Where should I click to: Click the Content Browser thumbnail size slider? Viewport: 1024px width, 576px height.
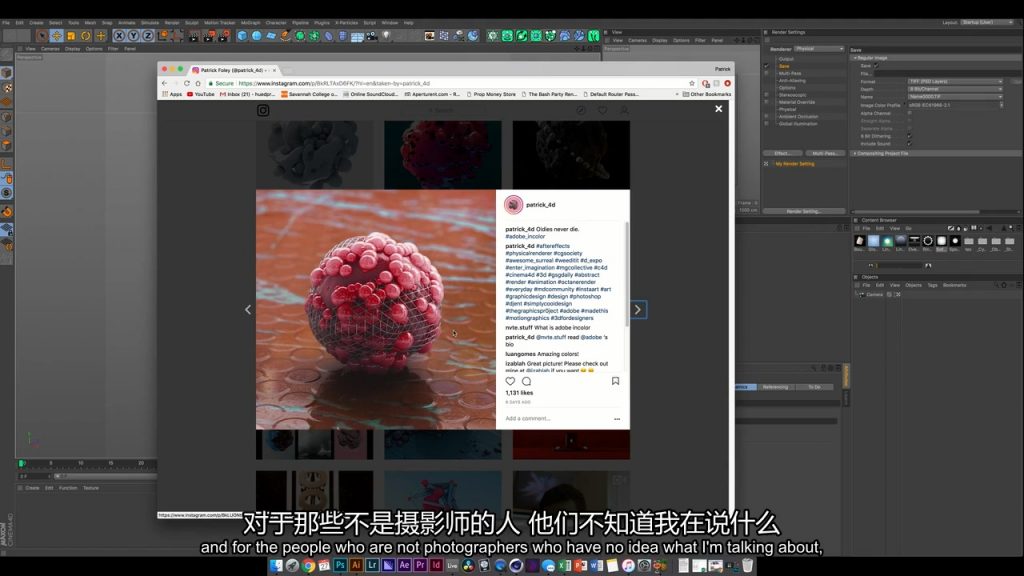(x=899, y=266)
